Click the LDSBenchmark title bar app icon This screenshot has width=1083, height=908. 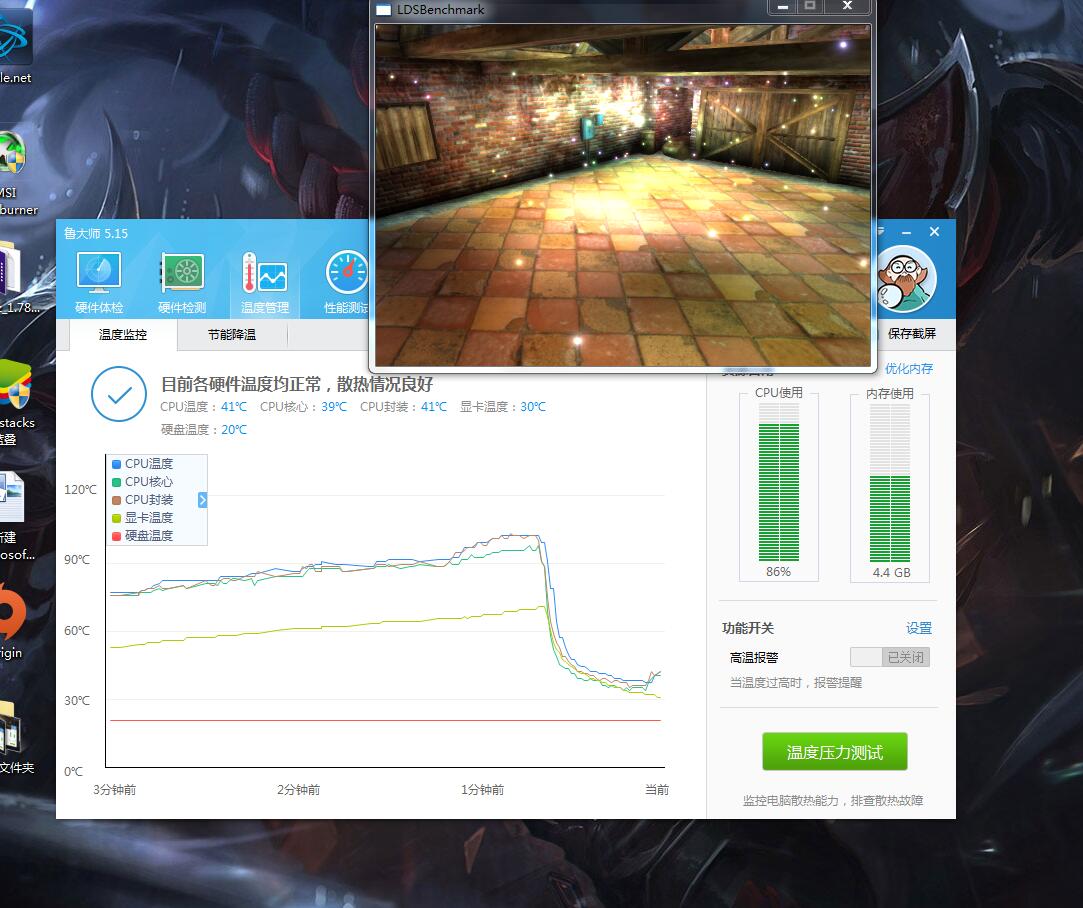(x=383, y=10)
